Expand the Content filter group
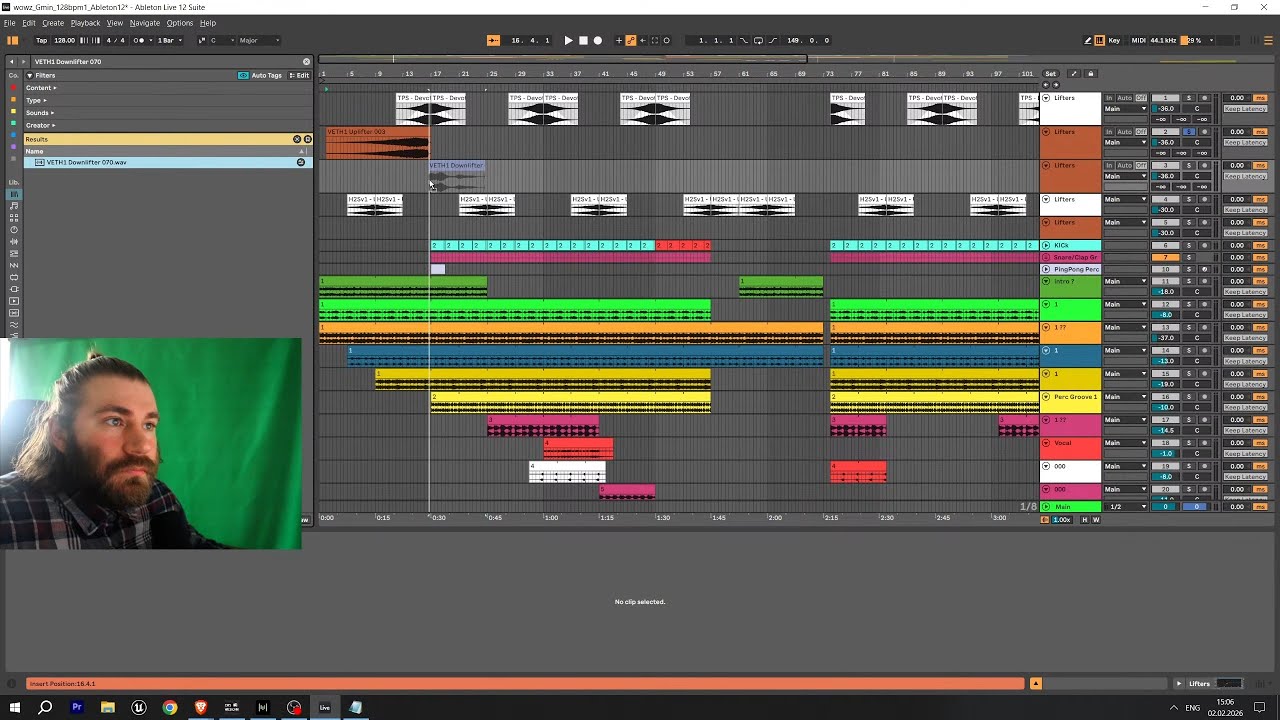Viewport: 1280px width, 720px height. (x=41, y=88)
